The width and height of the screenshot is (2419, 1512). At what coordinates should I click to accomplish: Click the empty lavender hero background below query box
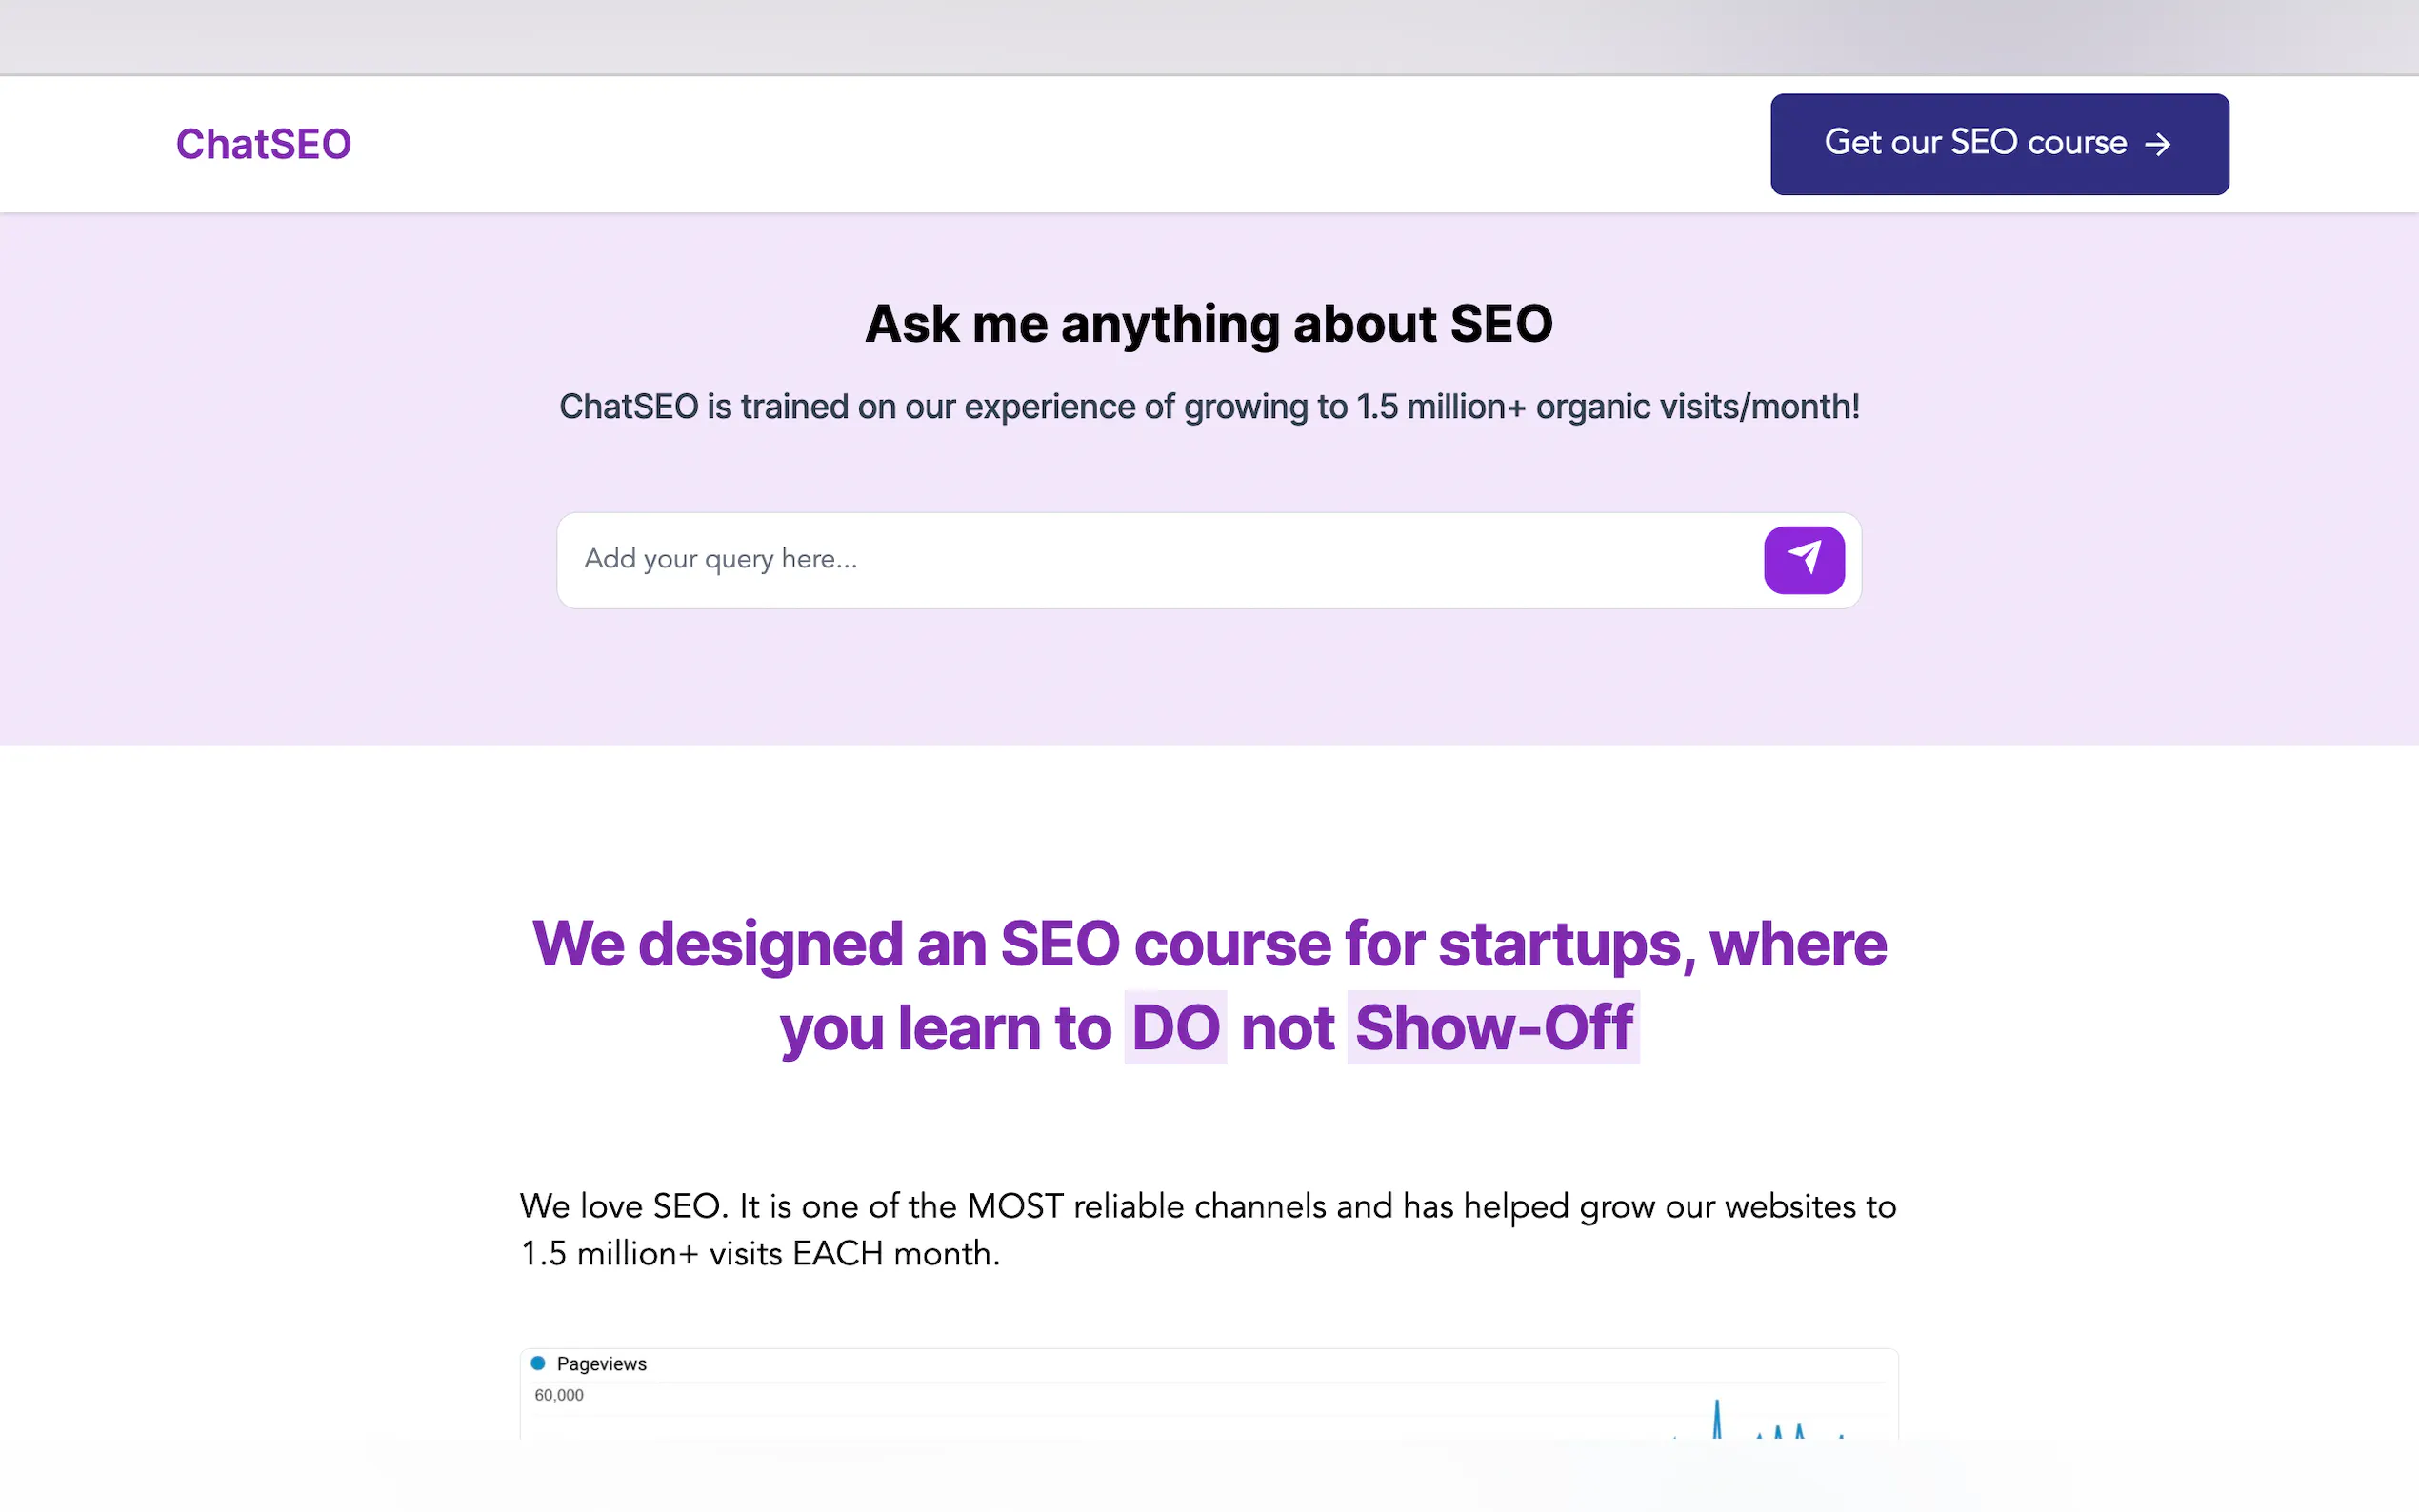tap(1208, 680)
